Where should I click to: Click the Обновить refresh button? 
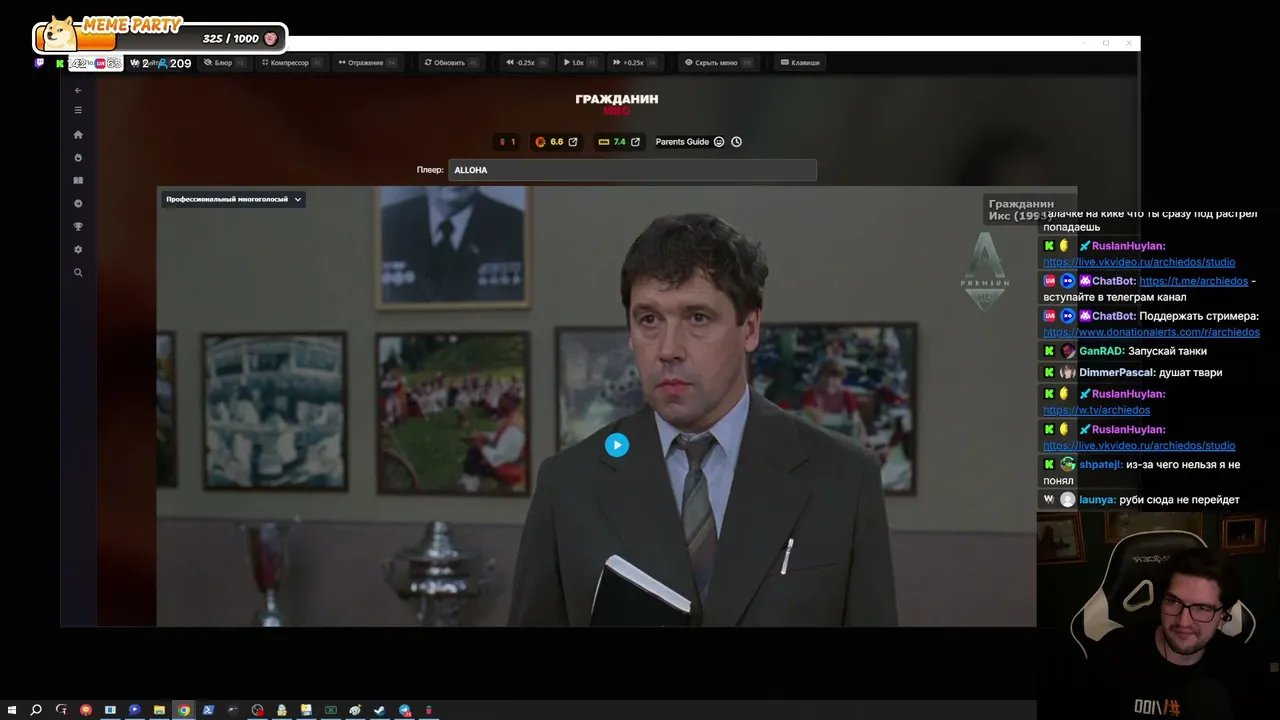tap(451, 63)
